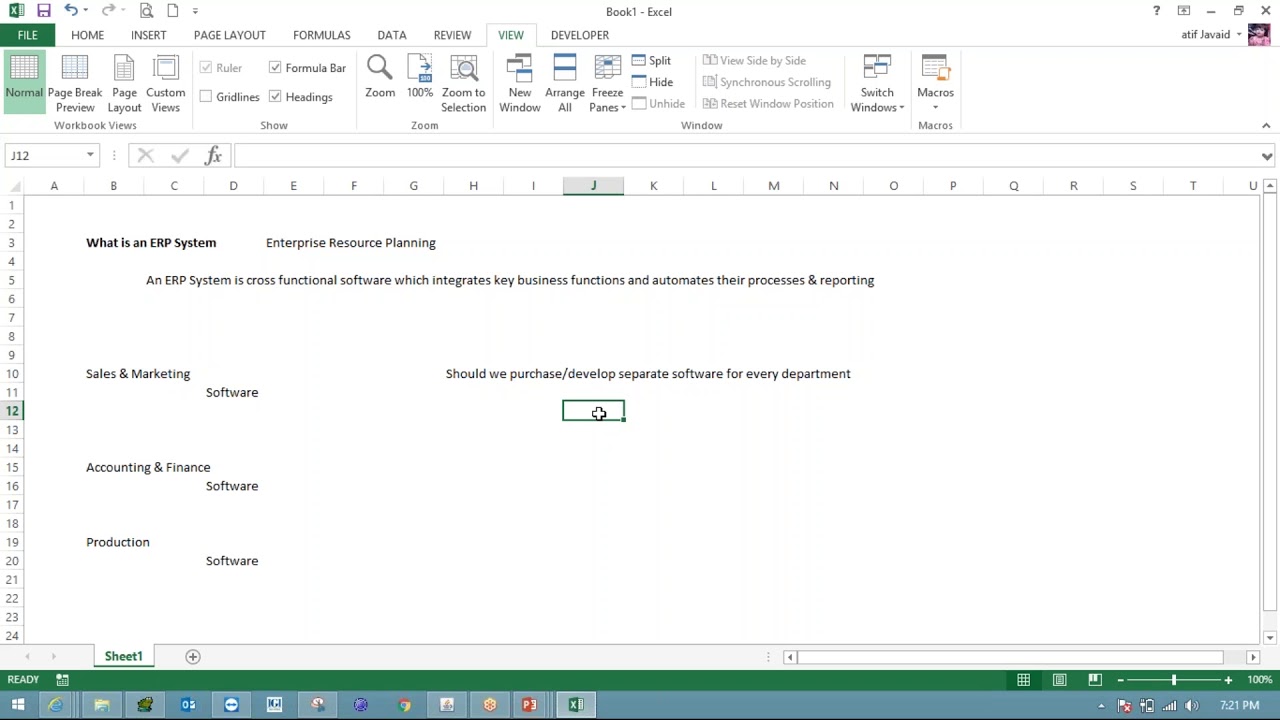Select Page Break Preview in the status bar
This screenshot has width=1280, height=720.
coord(1095,680)
